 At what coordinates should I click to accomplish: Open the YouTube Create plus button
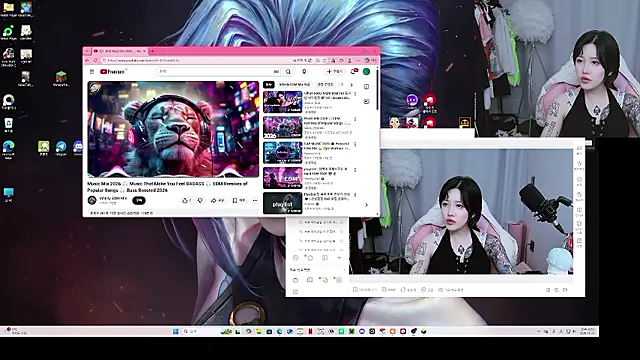point(335,71)
